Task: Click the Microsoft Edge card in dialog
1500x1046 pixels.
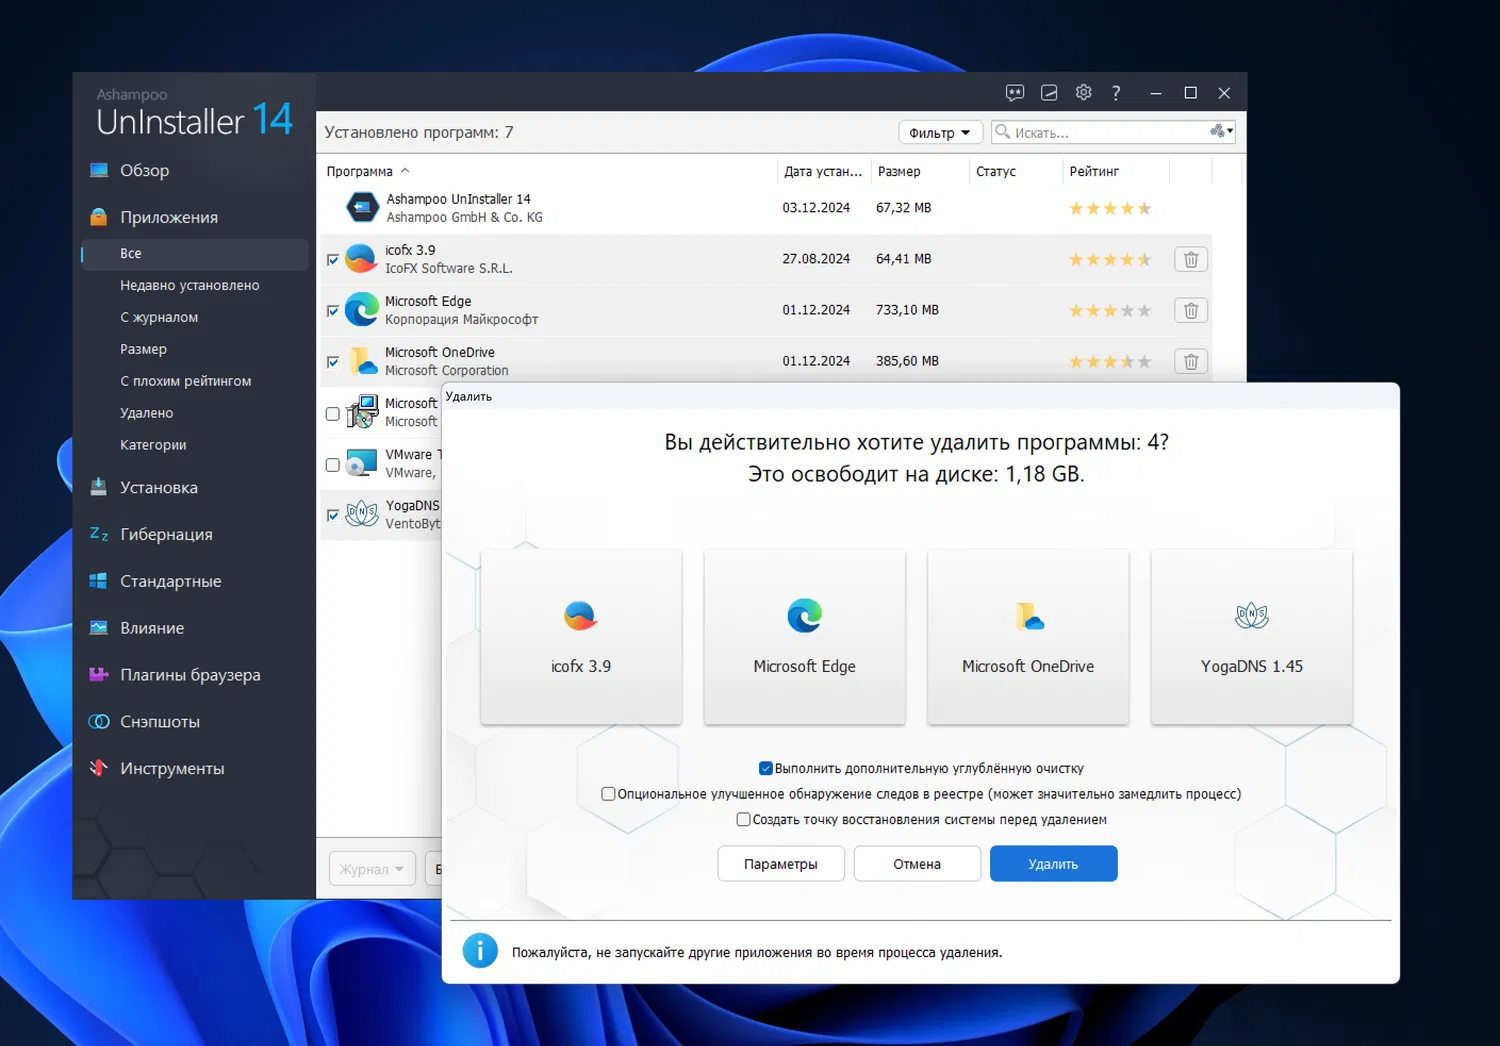Action: [x=805, y=637]
